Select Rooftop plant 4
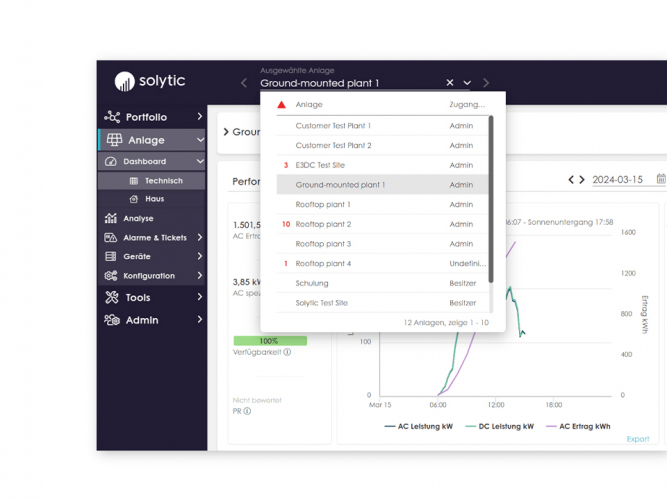The image size is (667, 500). [382, 263]
